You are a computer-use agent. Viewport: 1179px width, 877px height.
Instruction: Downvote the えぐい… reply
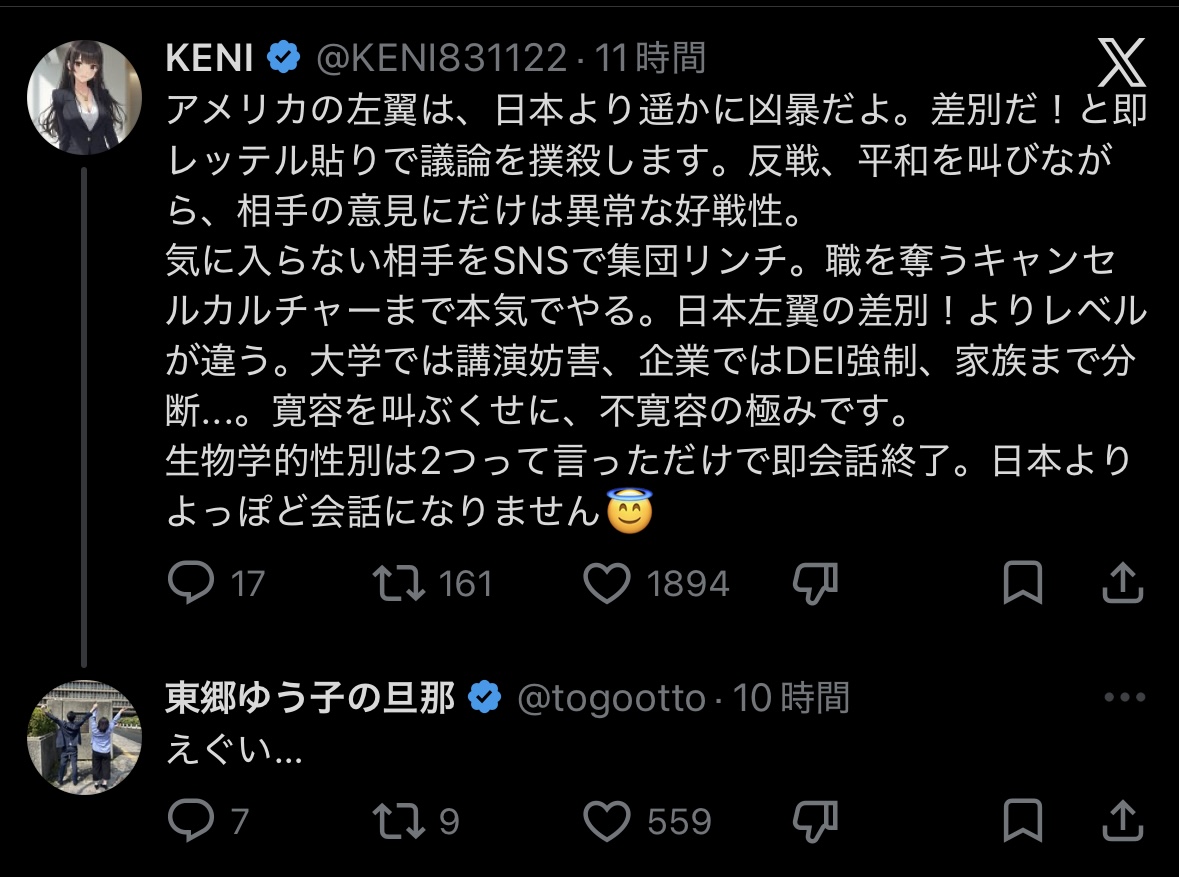point(815,821)
